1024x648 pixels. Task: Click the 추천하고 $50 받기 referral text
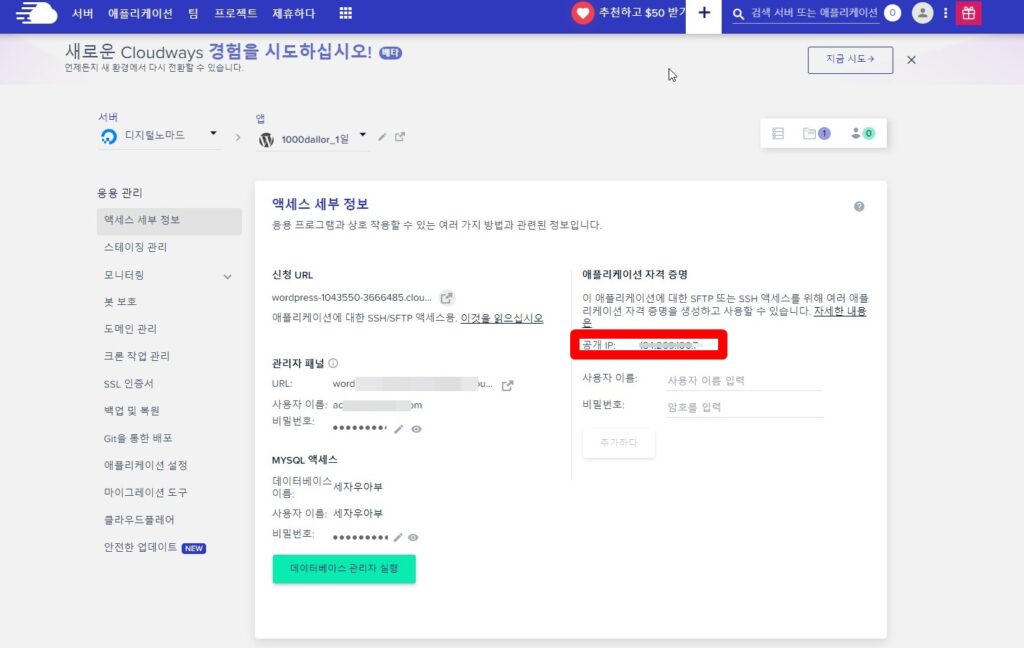pyautogui.click(x=642, y=13)
